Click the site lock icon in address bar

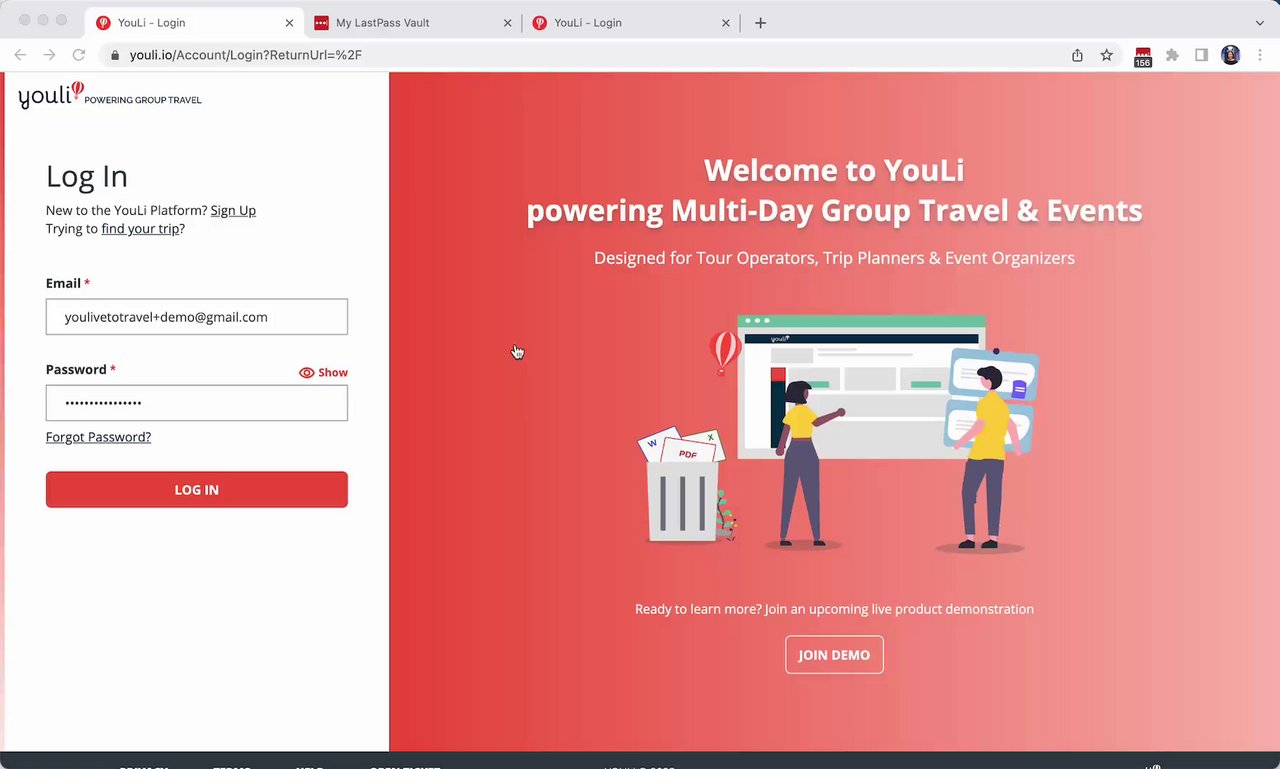115,55
